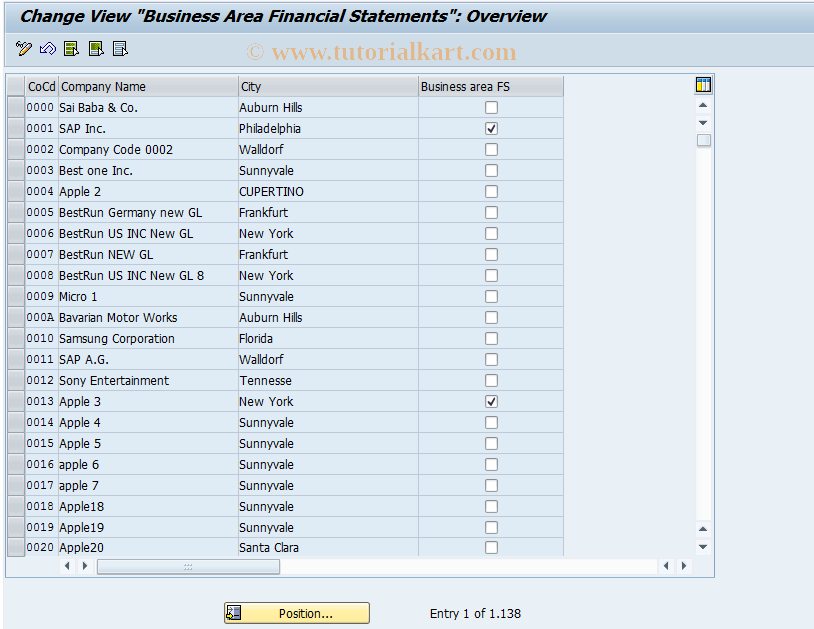Click the Entry 1 of 1.138 status text

[475, 613]
